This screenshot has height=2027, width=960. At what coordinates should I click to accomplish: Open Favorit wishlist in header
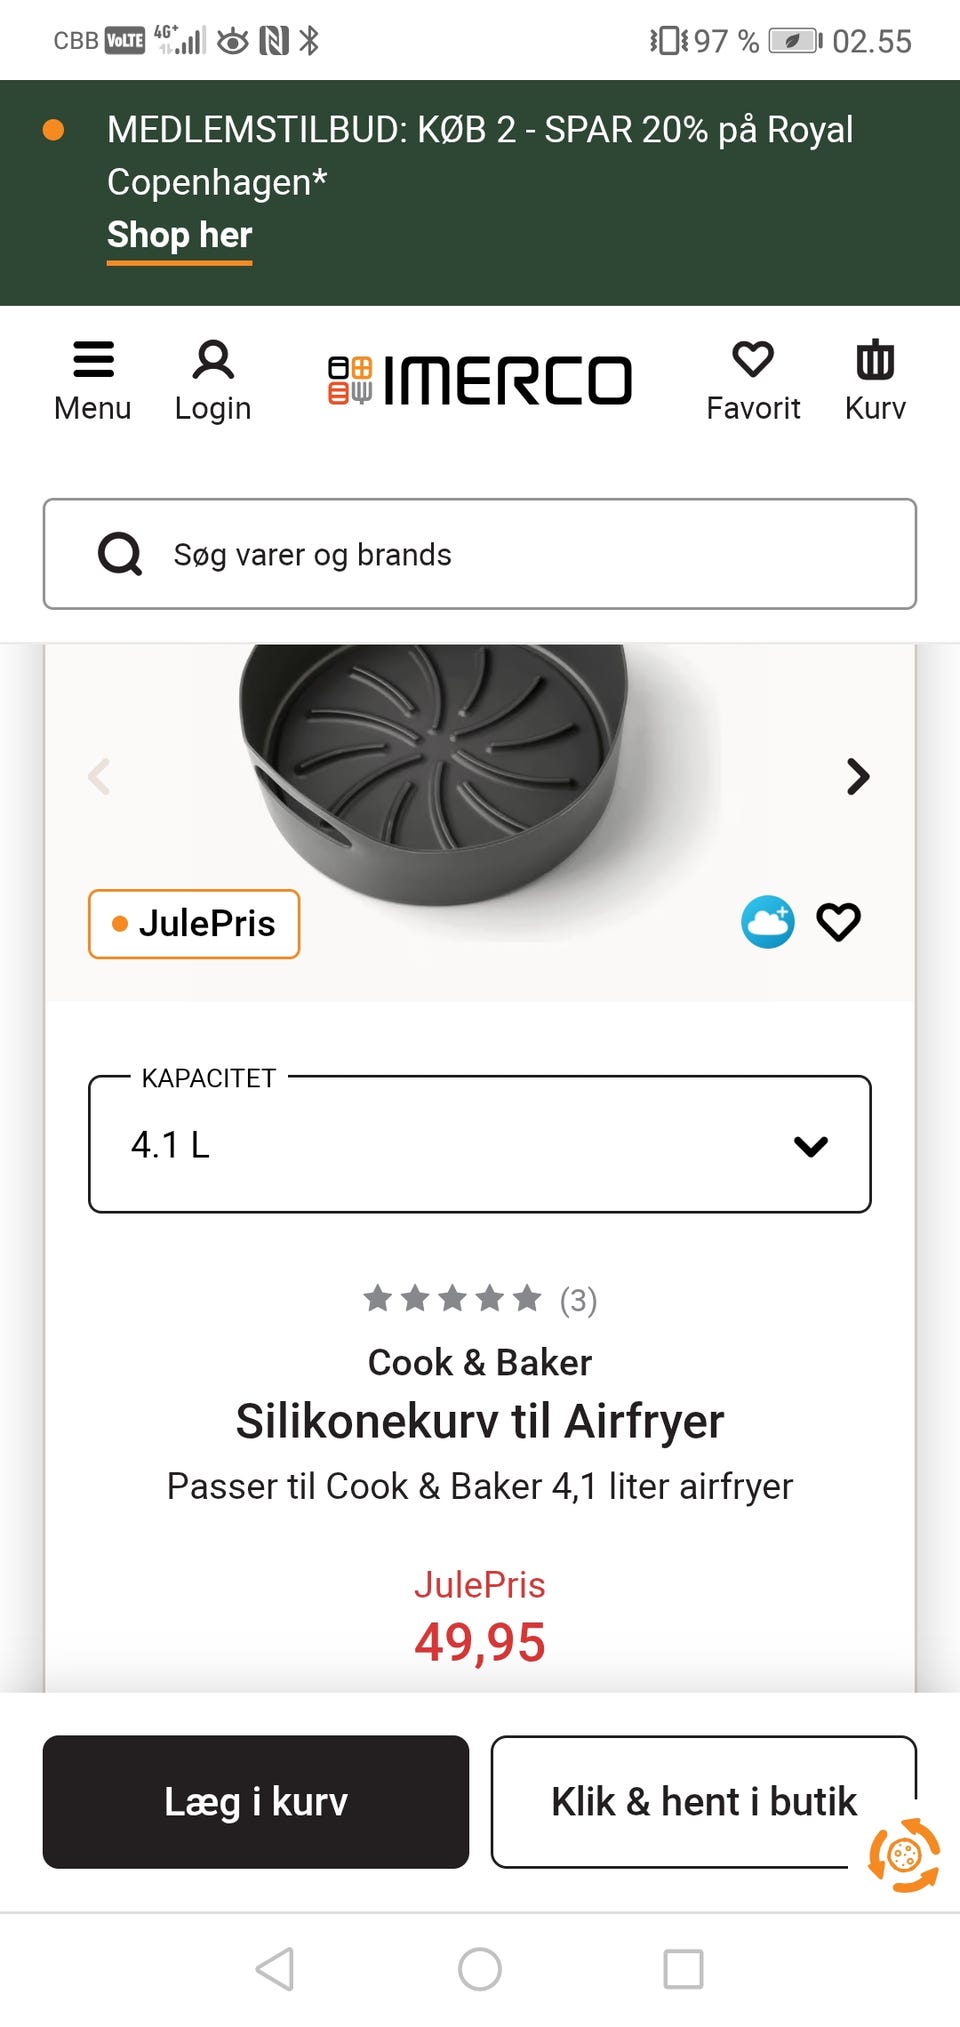(x=753, y=381)
